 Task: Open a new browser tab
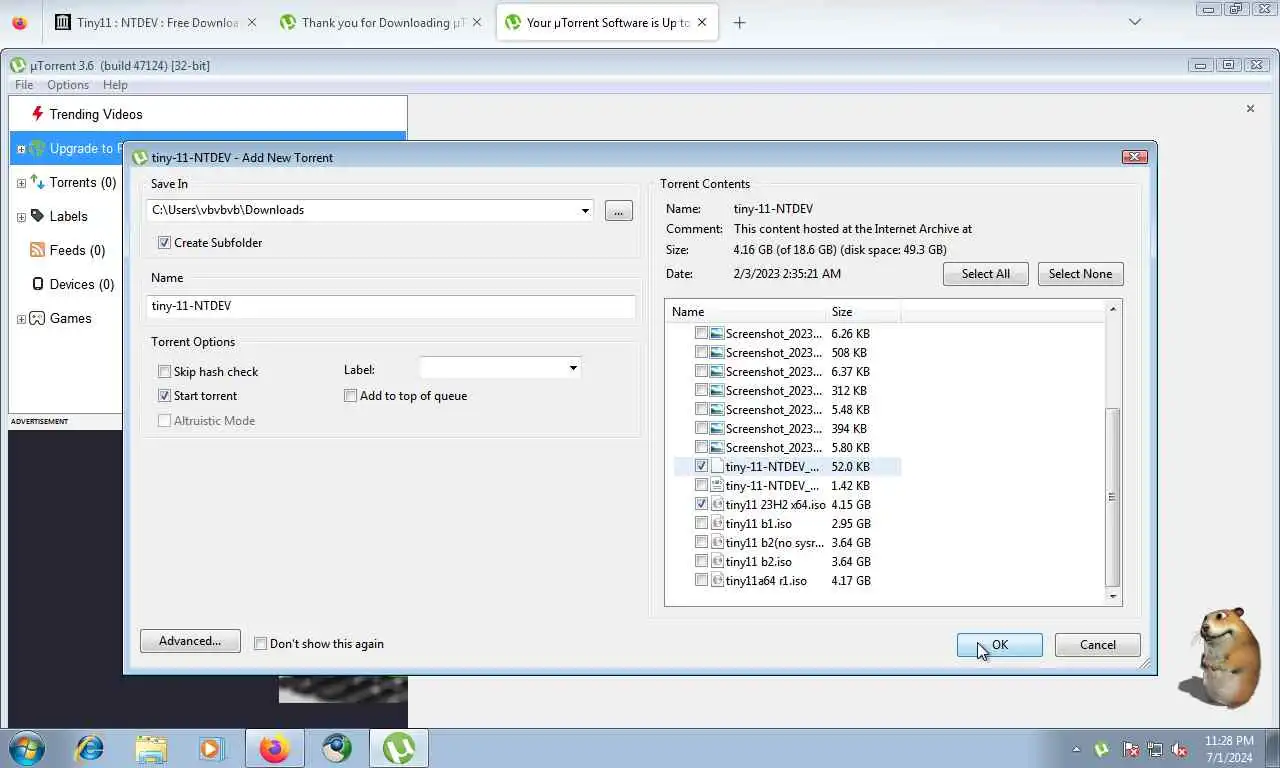pyautogui.click(x=739, y=22)
